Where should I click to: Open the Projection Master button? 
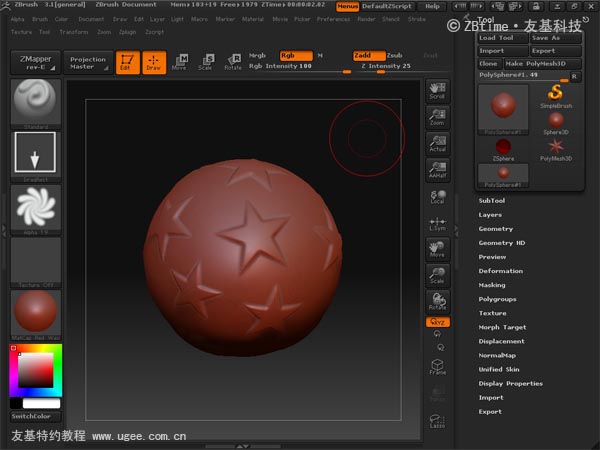tap(88, 62)
